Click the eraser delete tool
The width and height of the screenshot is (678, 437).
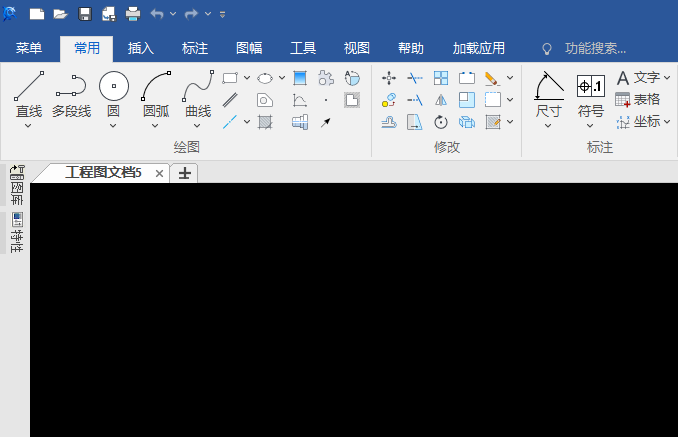tap(493, 78)
